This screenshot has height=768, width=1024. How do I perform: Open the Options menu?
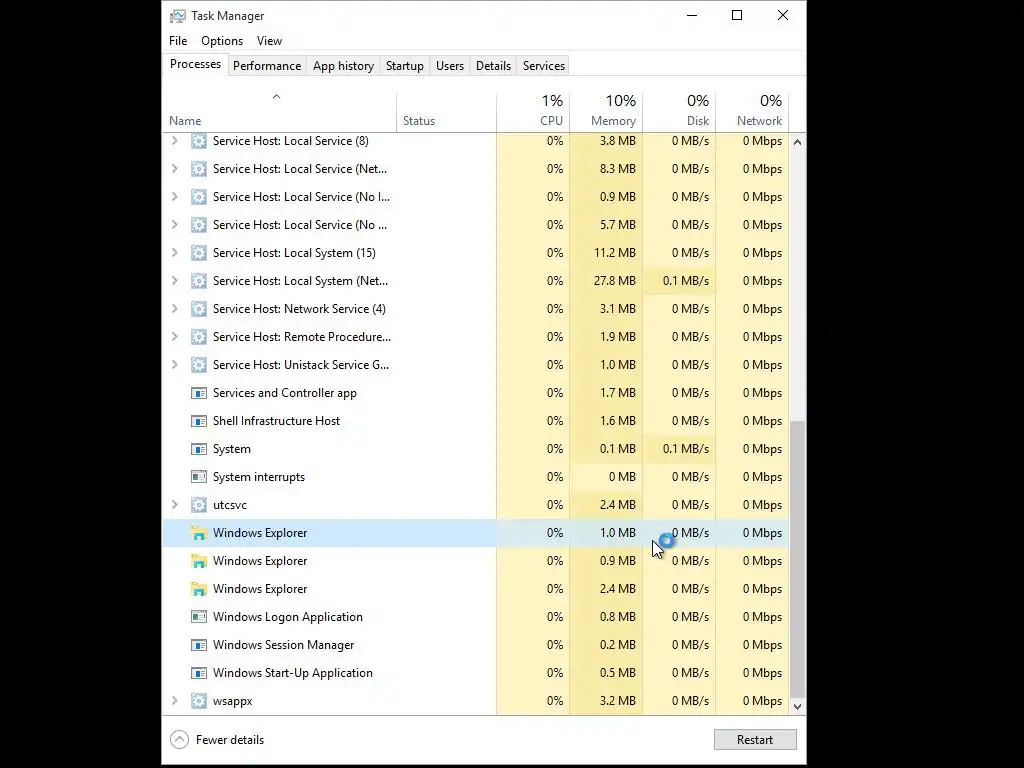click(x=222, y=40)
